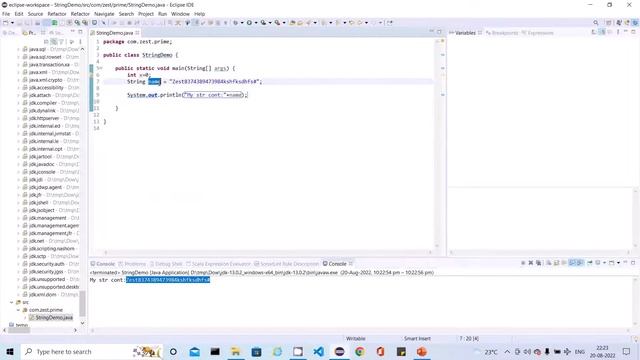Screen dimensions: 640x360
Task: Open the New wizard dropdown arrow
Action: pos(12,23)
